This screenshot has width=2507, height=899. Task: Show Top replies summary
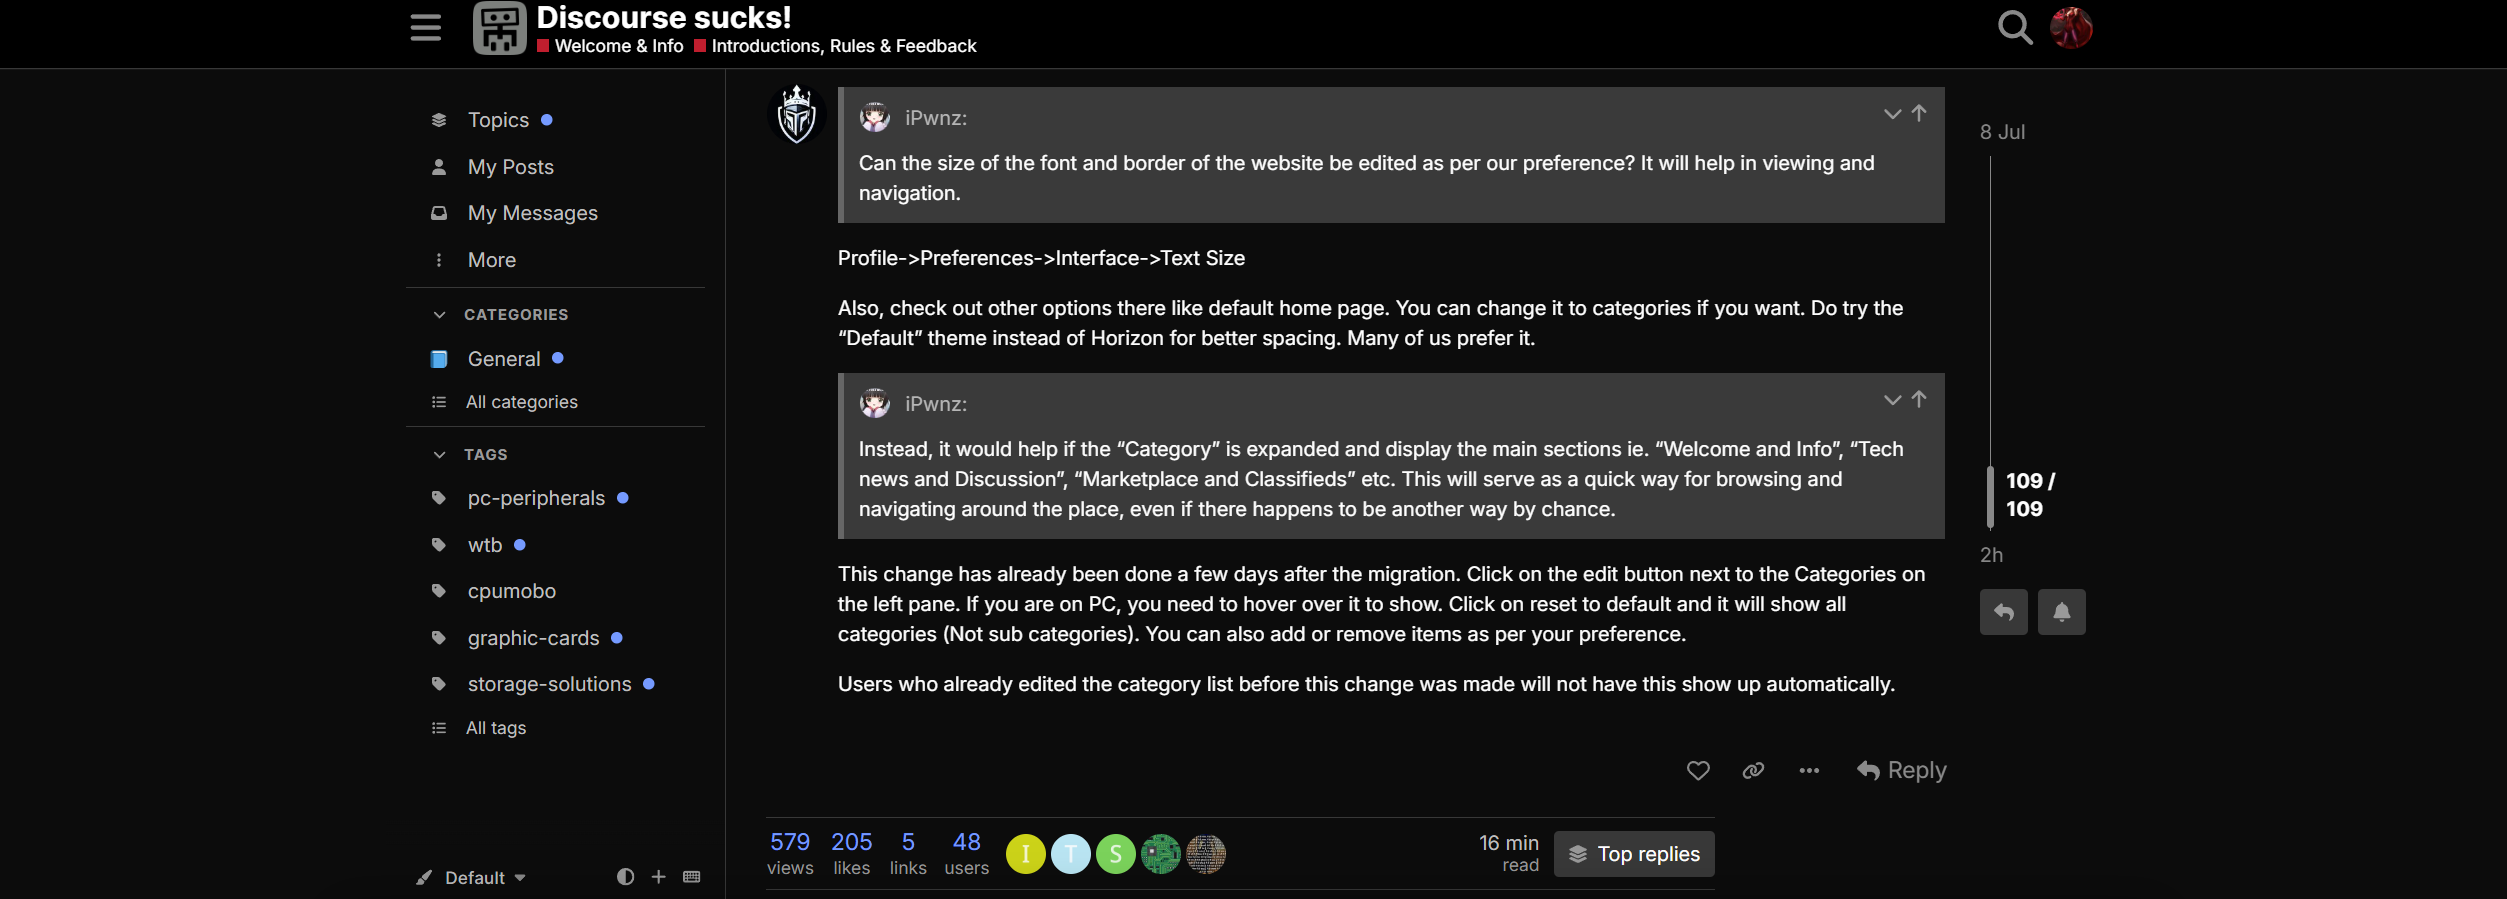(1634, 854)
